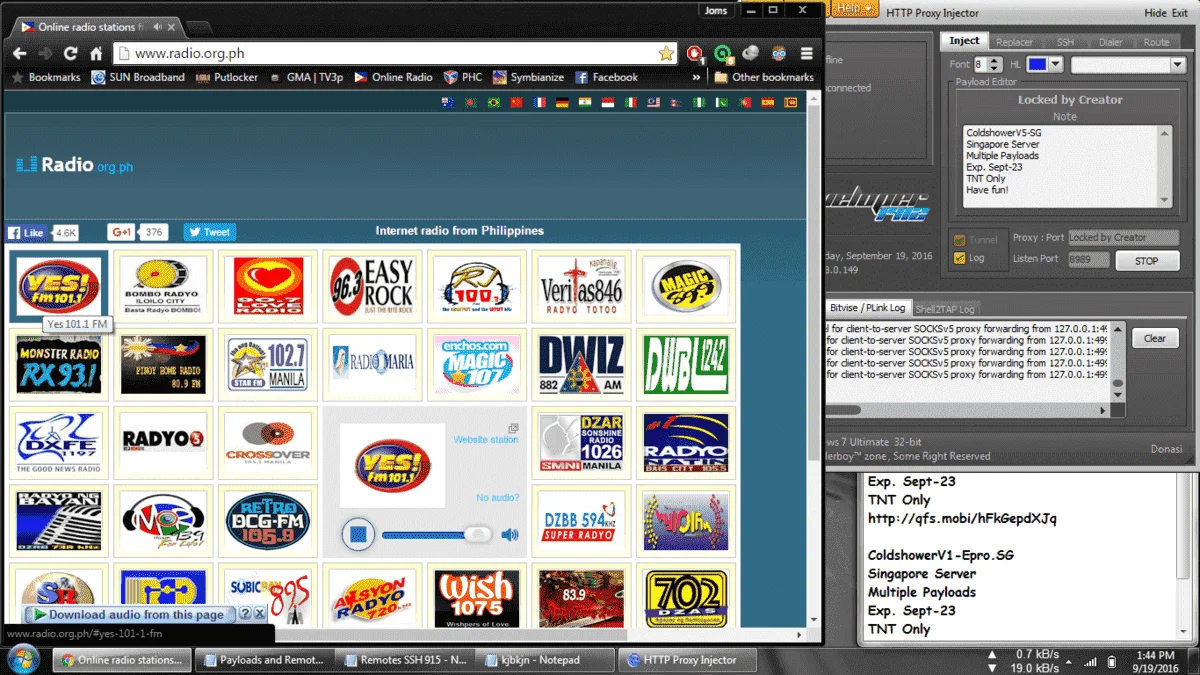Image resolution: width=1200 pixels, height=675 pixels.
Task: Open the Chrome home page button
Action: pos(96,53)
